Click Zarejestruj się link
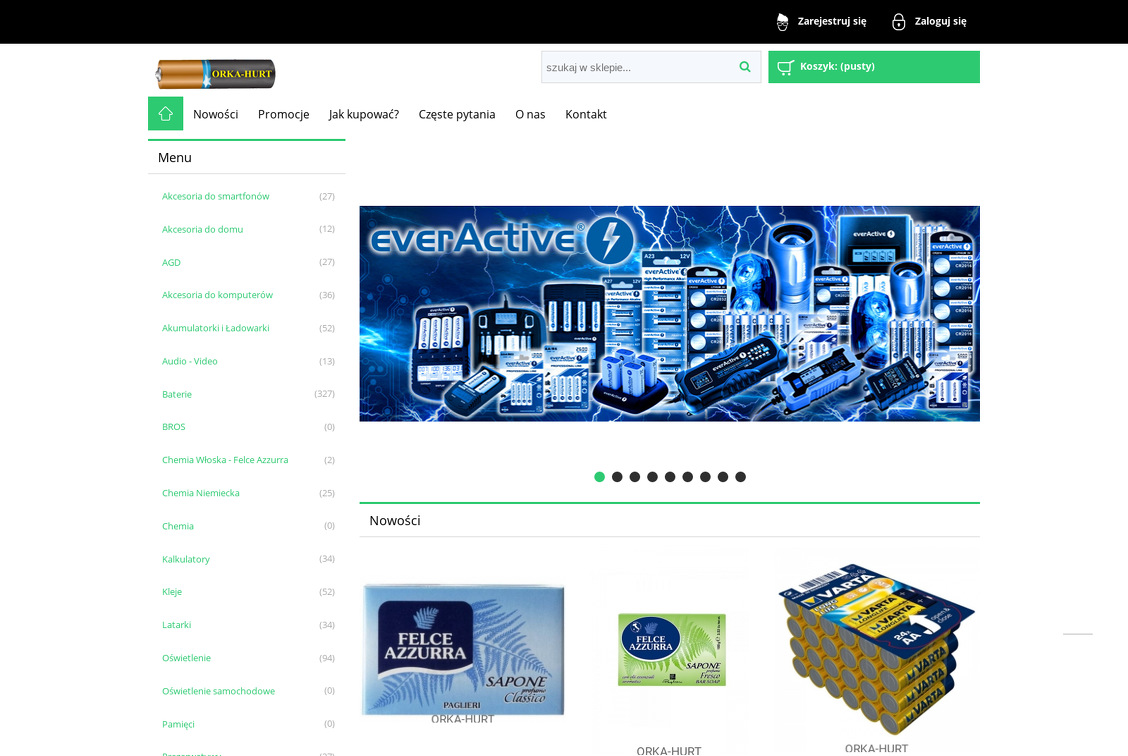 tap(832, 22)
